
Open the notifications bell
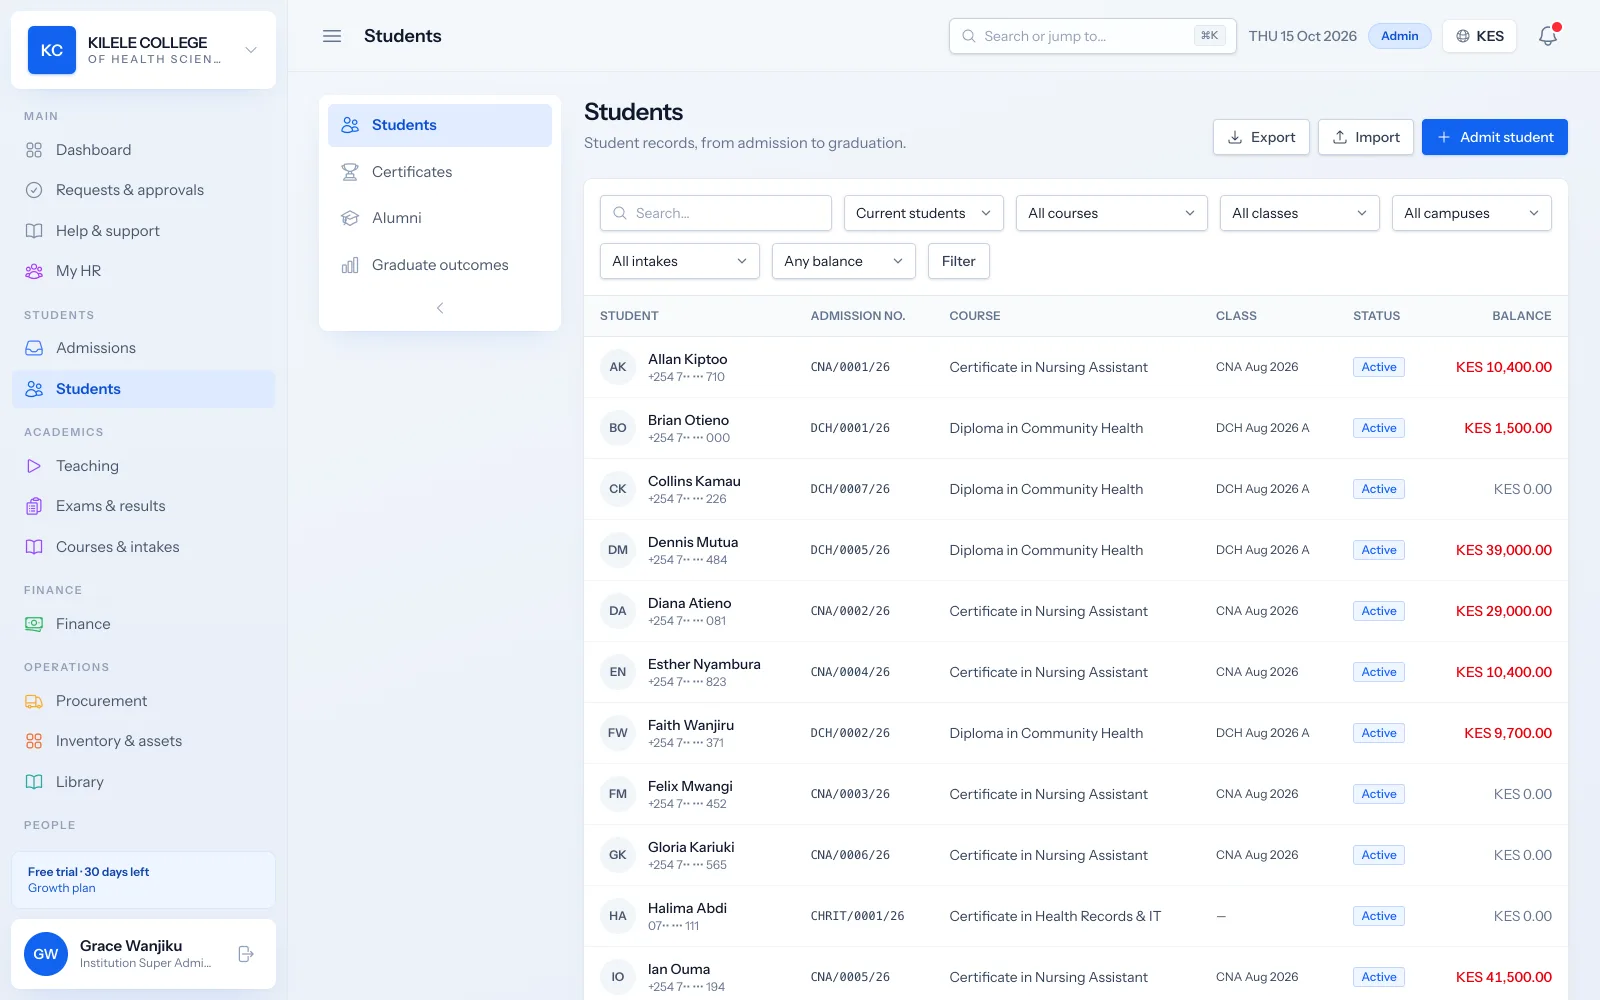(1548, 36)
